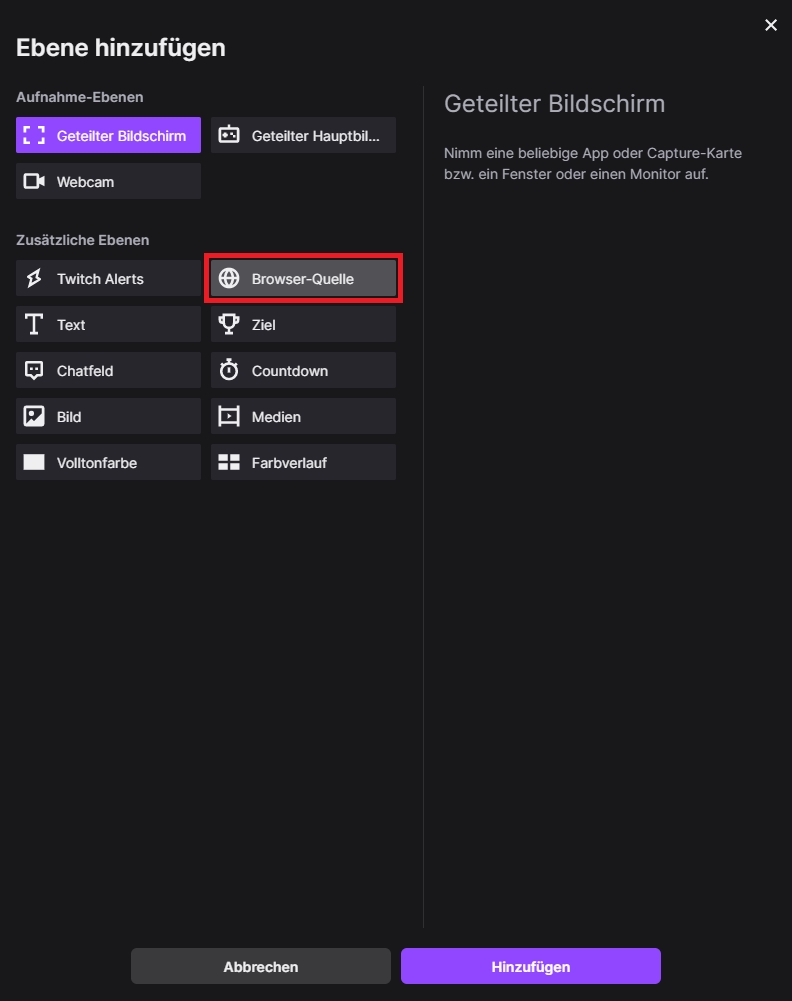This screenshot has height=1001, width=792.
Task: Click the Webcam camera icon
Action: tap(35, 182)
